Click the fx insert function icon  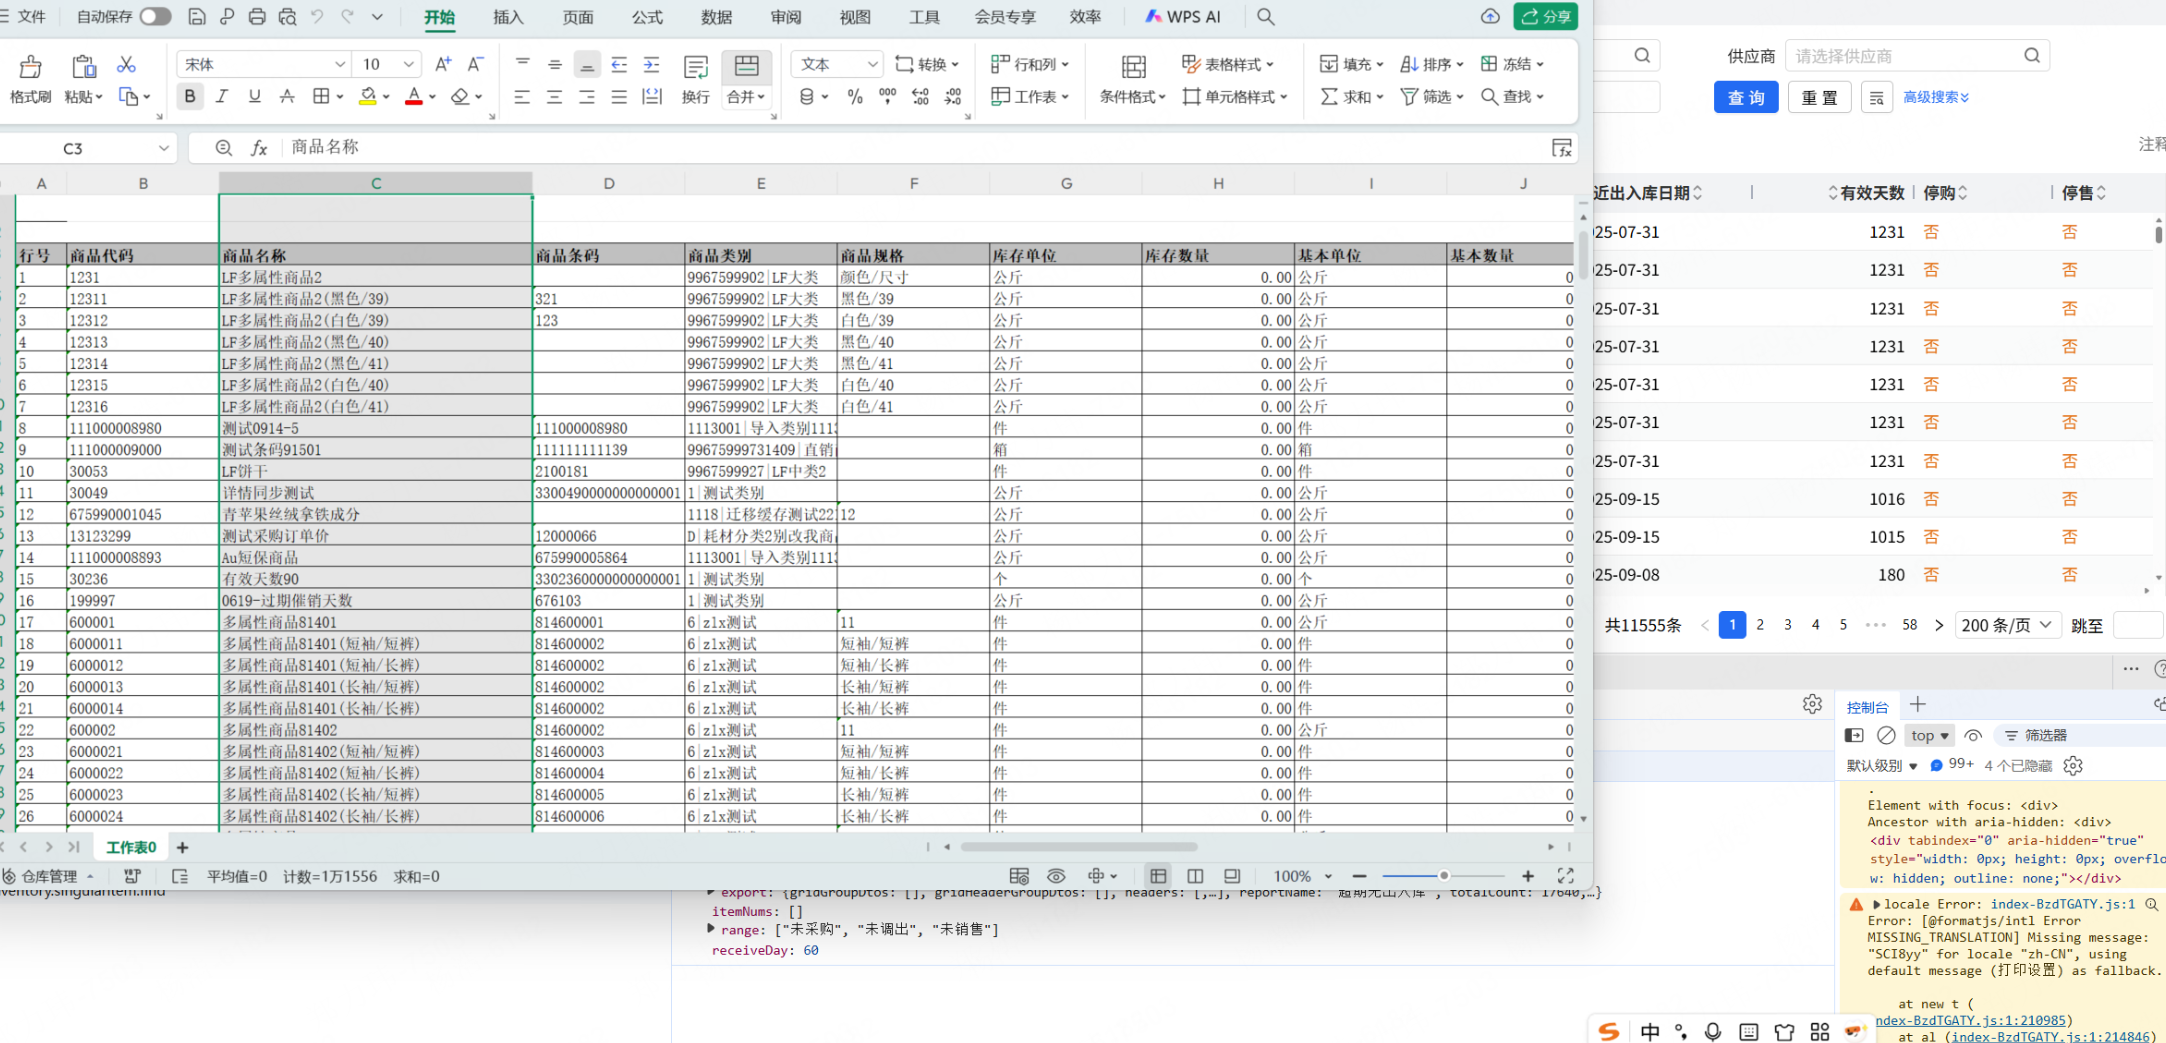pyautogui.click(x=259, y=148)
